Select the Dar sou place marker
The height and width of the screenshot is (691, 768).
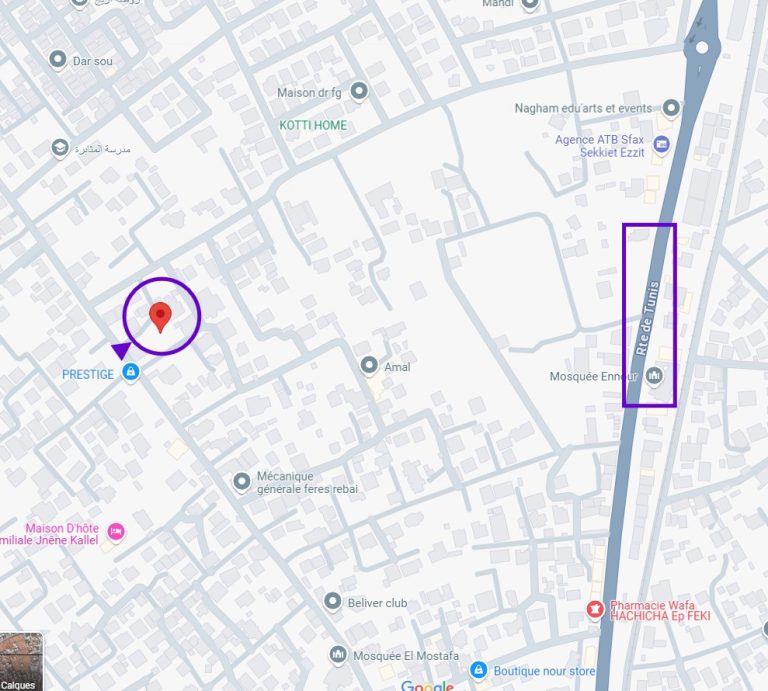[x=58, y=60]
